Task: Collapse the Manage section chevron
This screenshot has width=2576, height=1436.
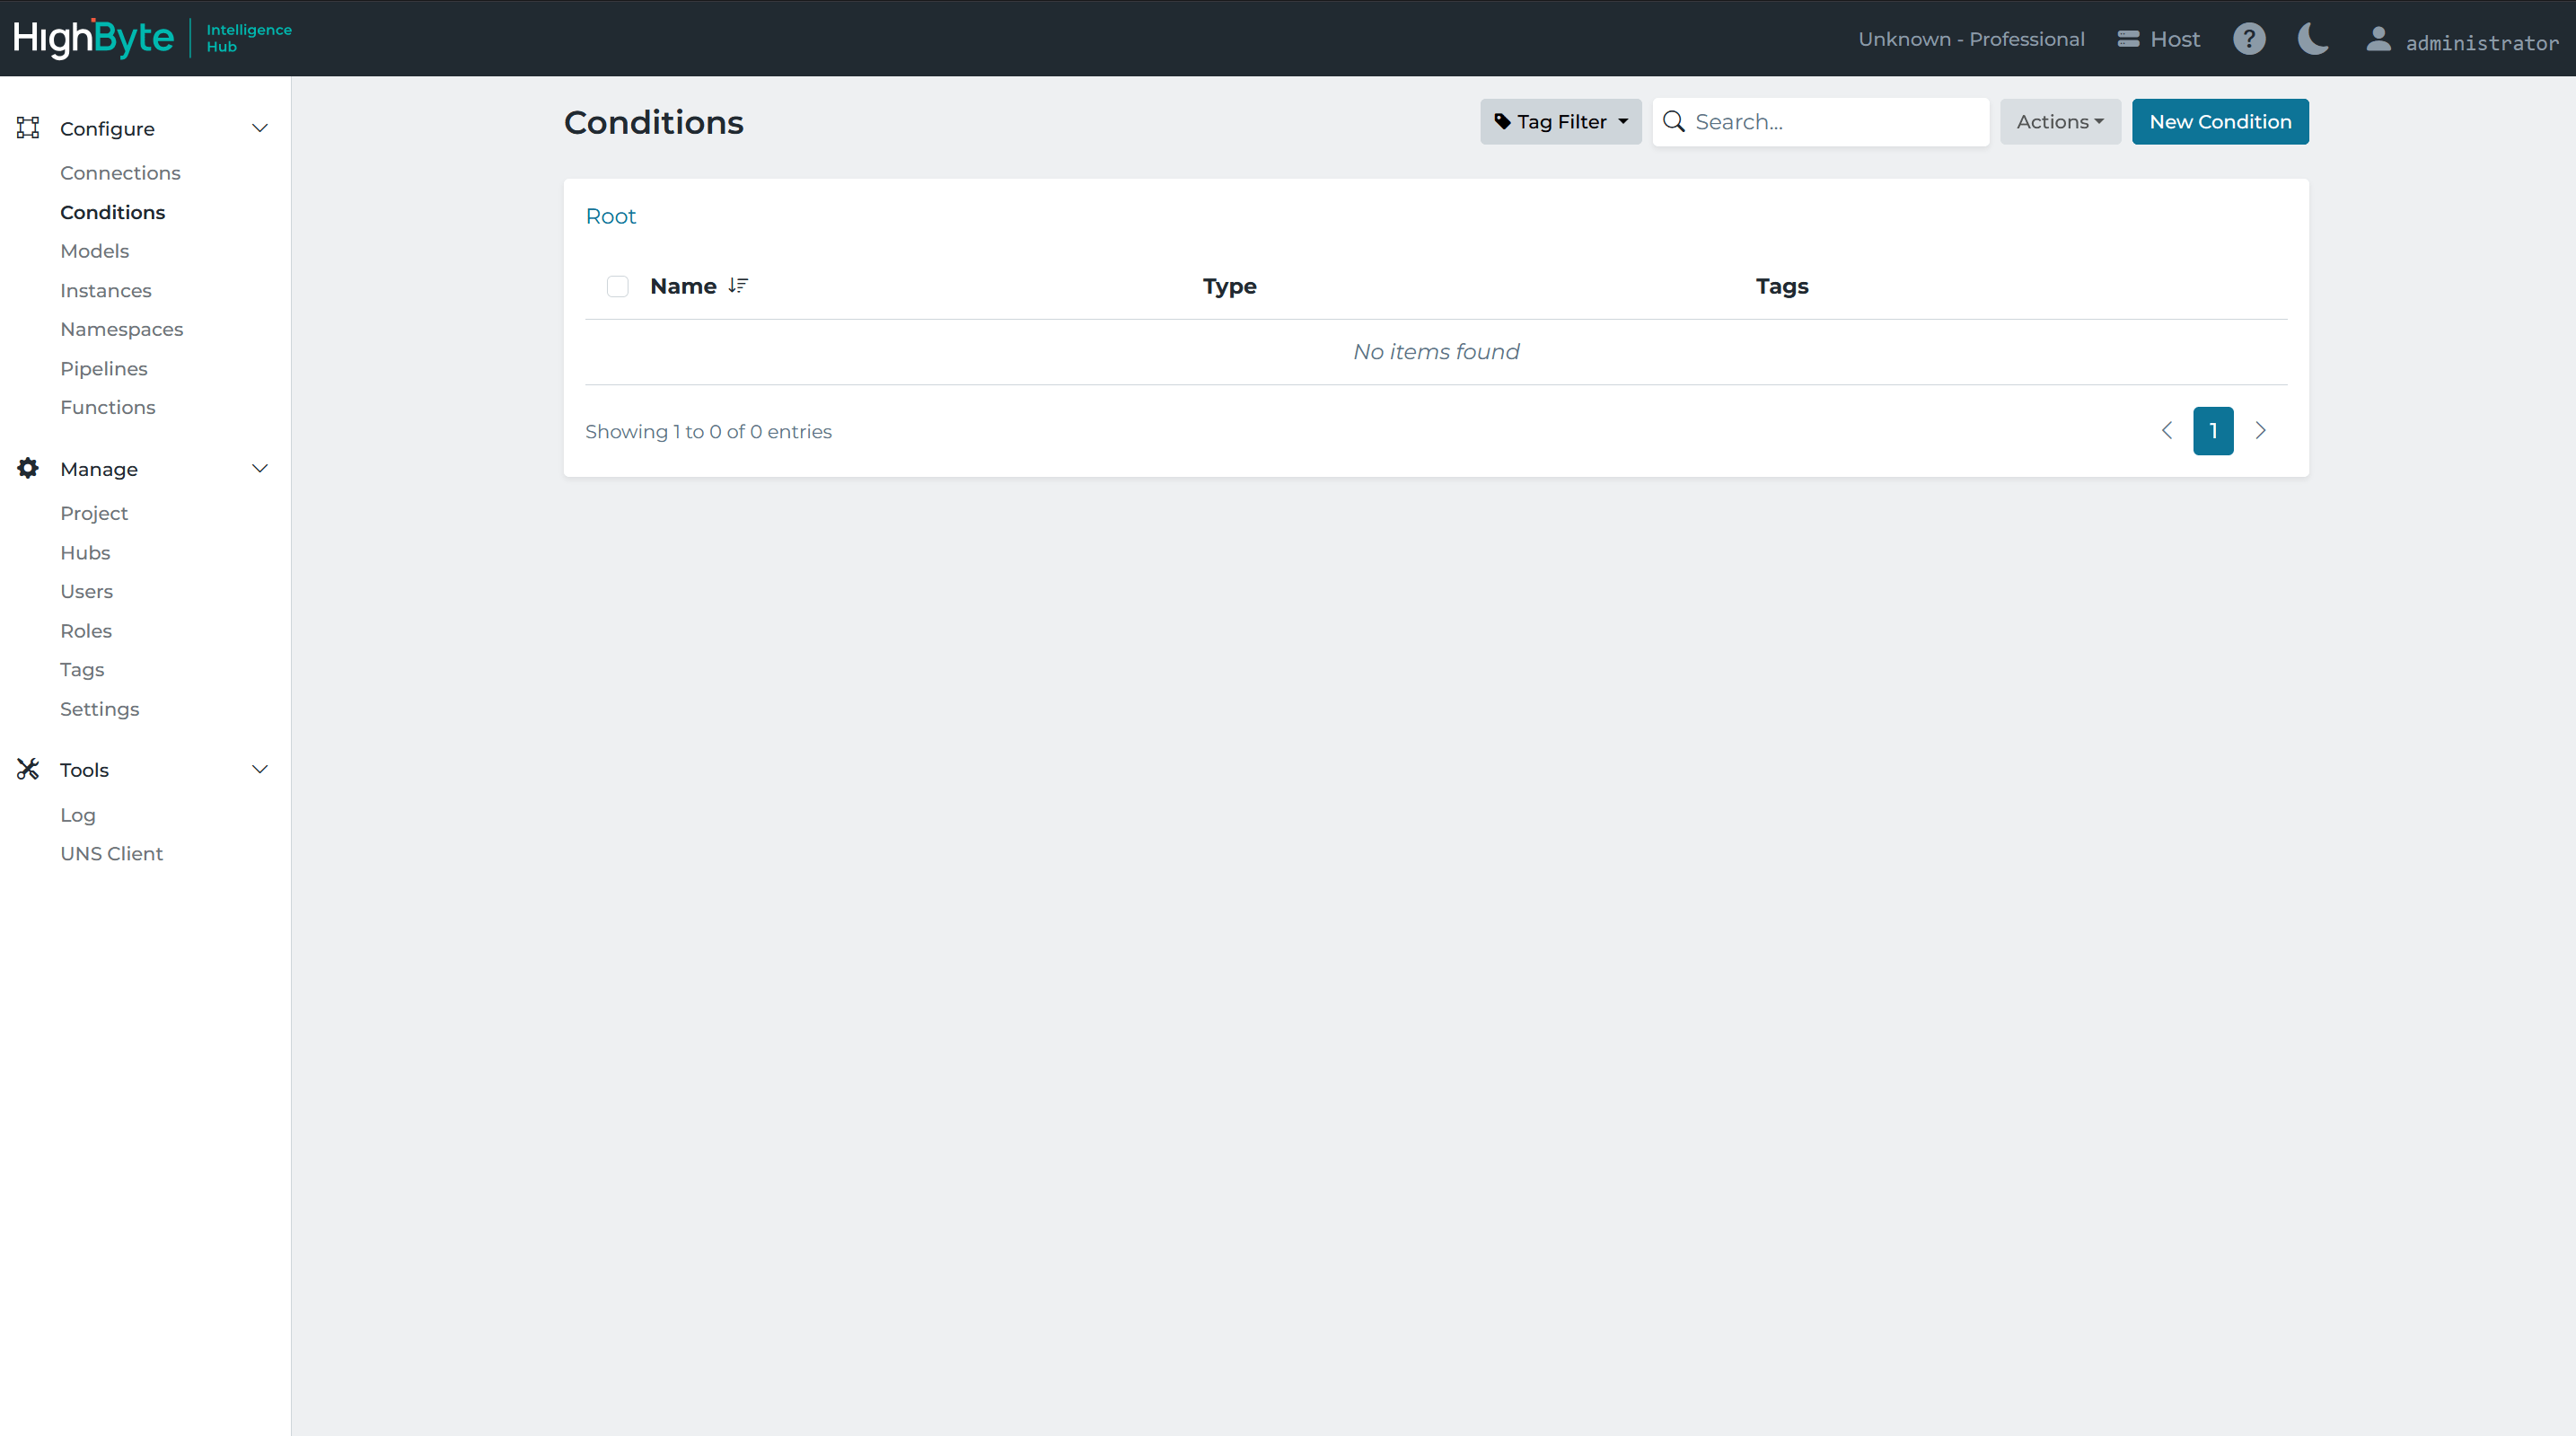Action: pyautogui.click(x=260, y=468)
